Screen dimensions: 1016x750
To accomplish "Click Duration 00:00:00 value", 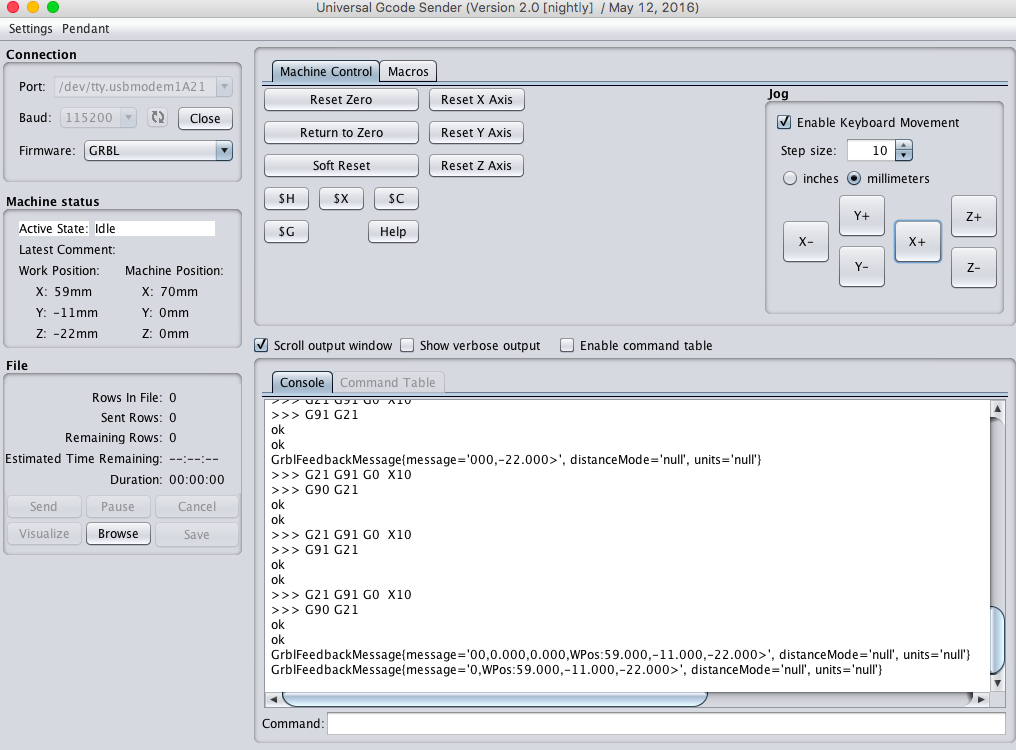I will [197, 480].
